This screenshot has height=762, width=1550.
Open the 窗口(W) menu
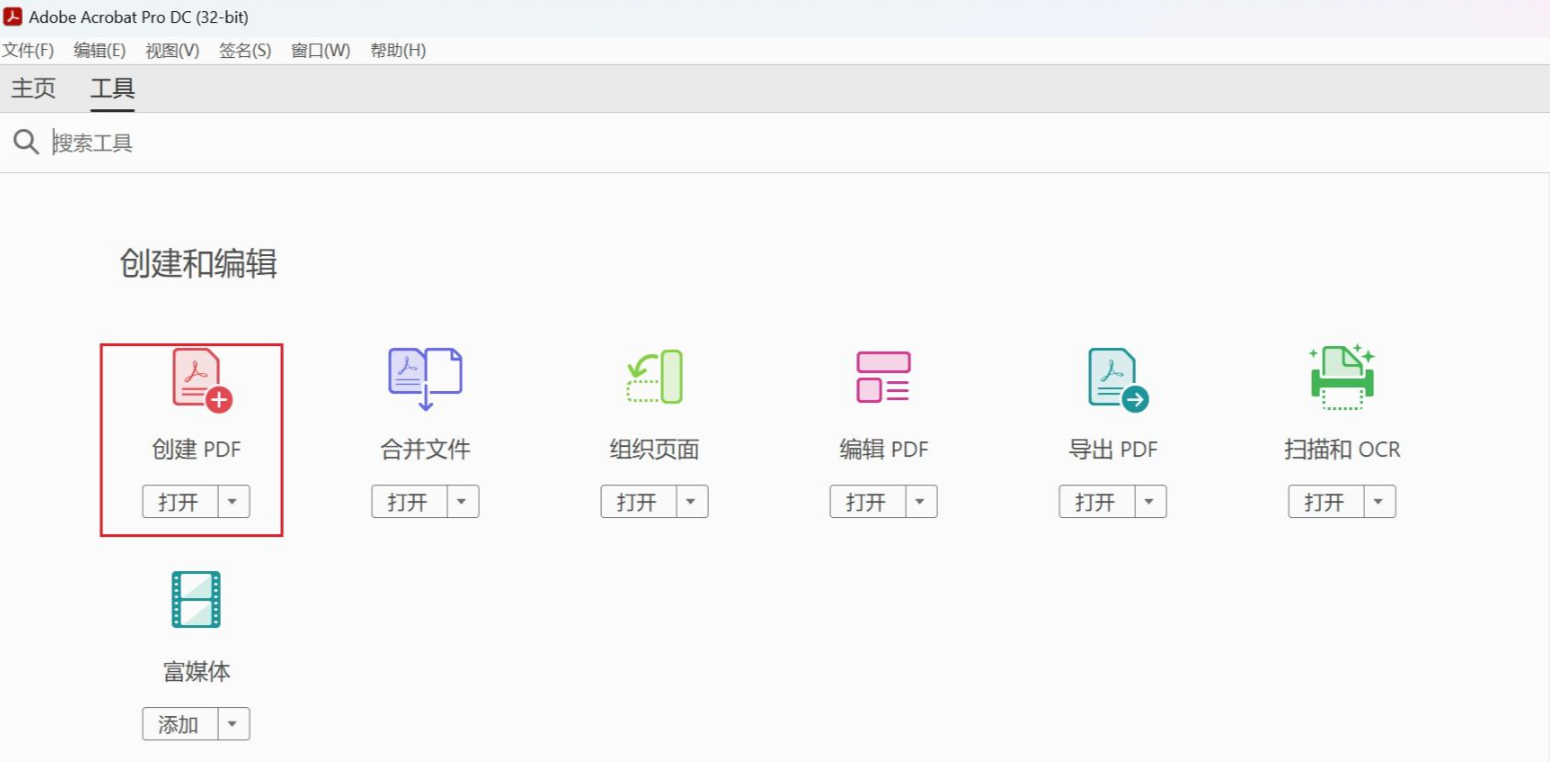pyautogui.click(x=319, y=50)
